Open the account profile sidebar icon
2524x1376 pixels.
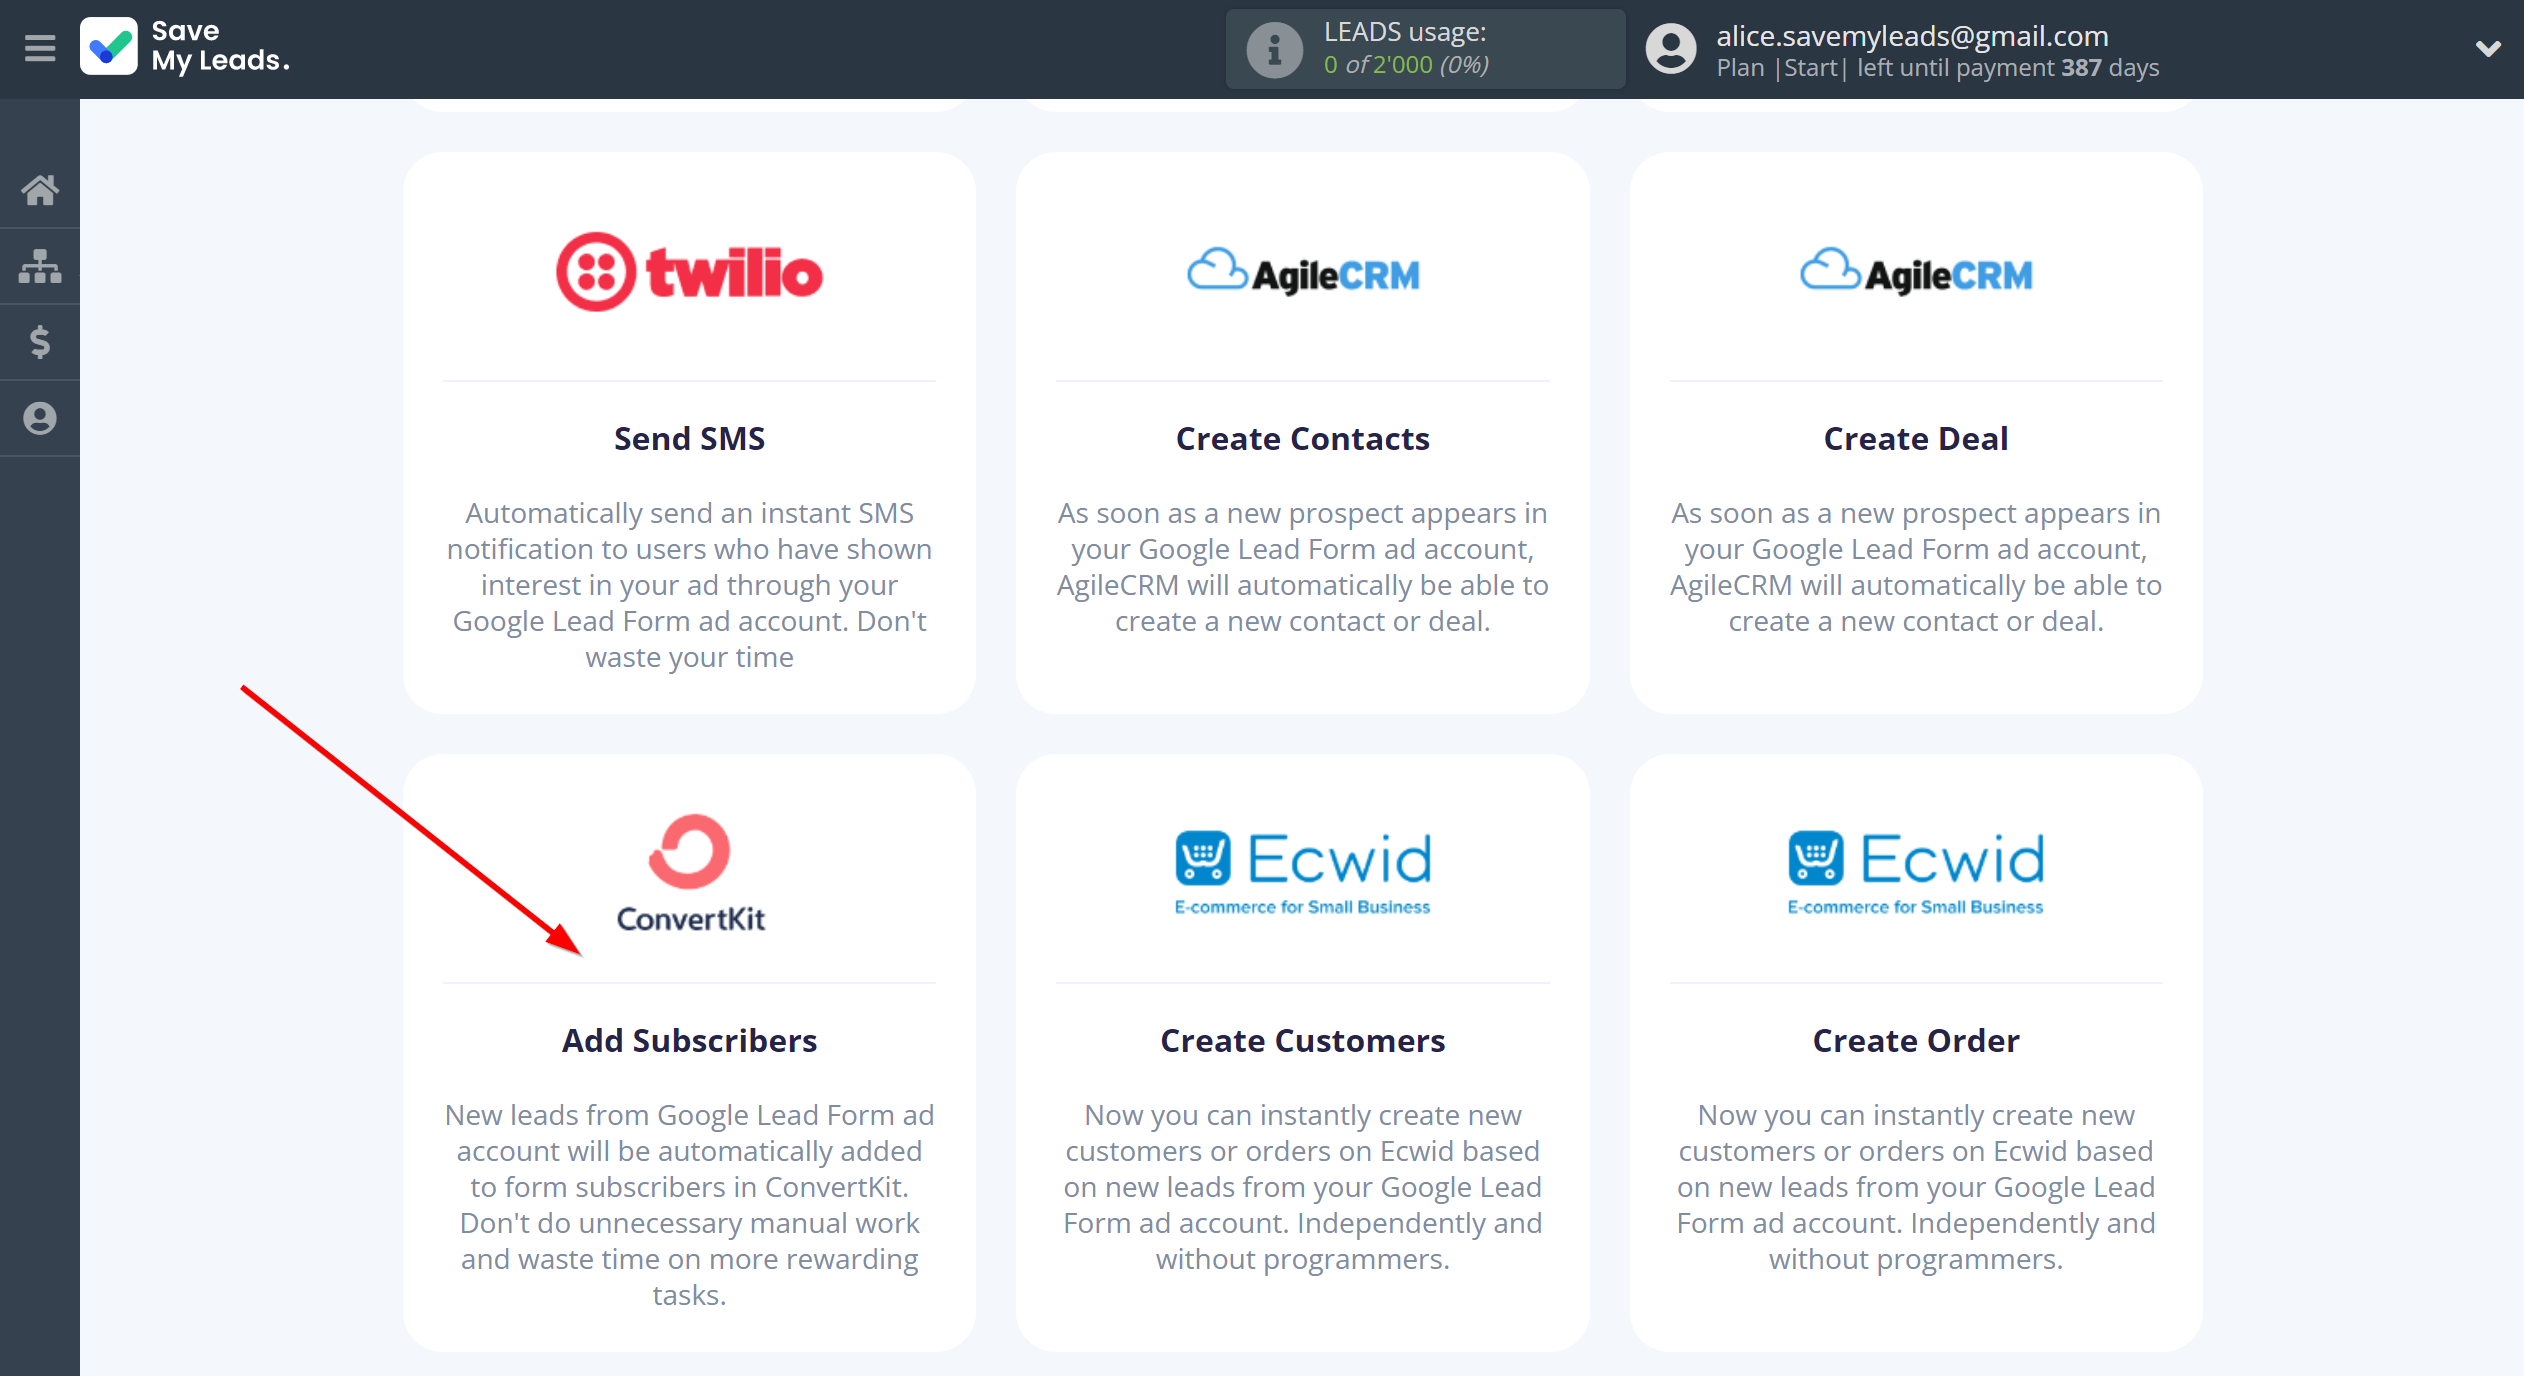click(40, 418)
